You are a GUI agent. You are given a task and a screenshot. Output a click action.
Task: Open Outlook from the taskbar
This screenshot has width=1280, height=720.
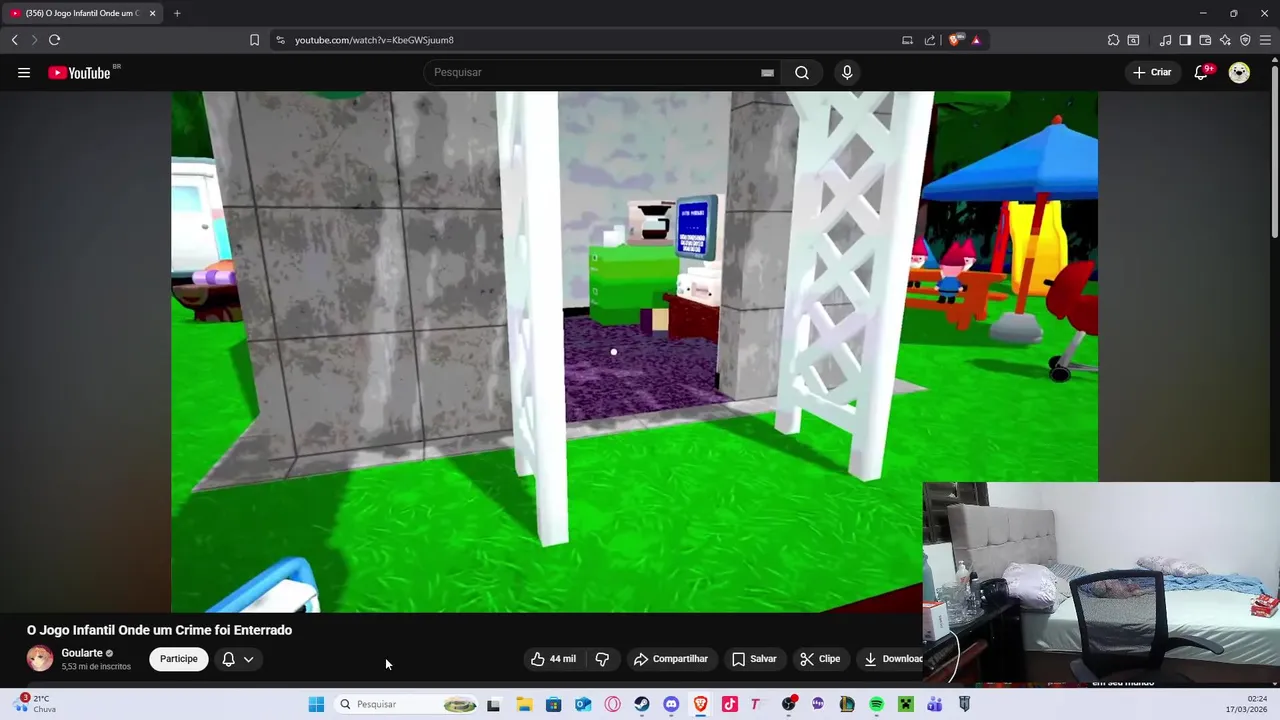click(x=583, y=704)
